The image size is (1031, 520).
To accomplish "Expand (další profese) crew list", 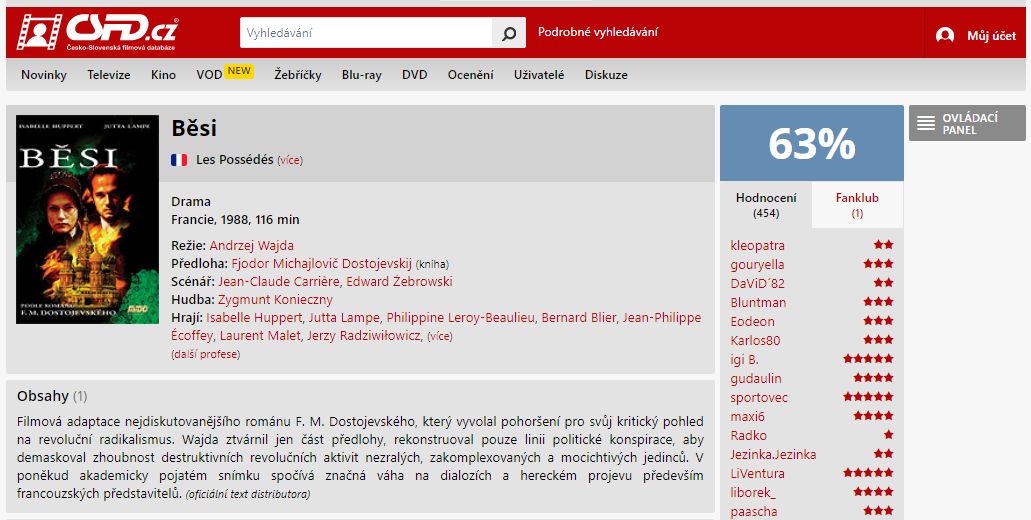I will pyautogui.click(x=206, y=354).
